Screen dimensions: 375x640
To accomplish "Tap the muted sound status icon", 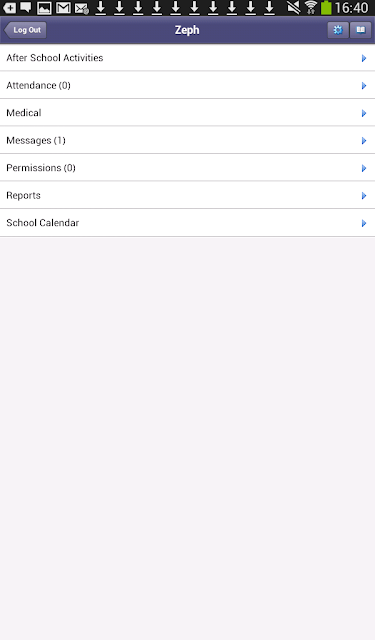I will tap(293, 7).
